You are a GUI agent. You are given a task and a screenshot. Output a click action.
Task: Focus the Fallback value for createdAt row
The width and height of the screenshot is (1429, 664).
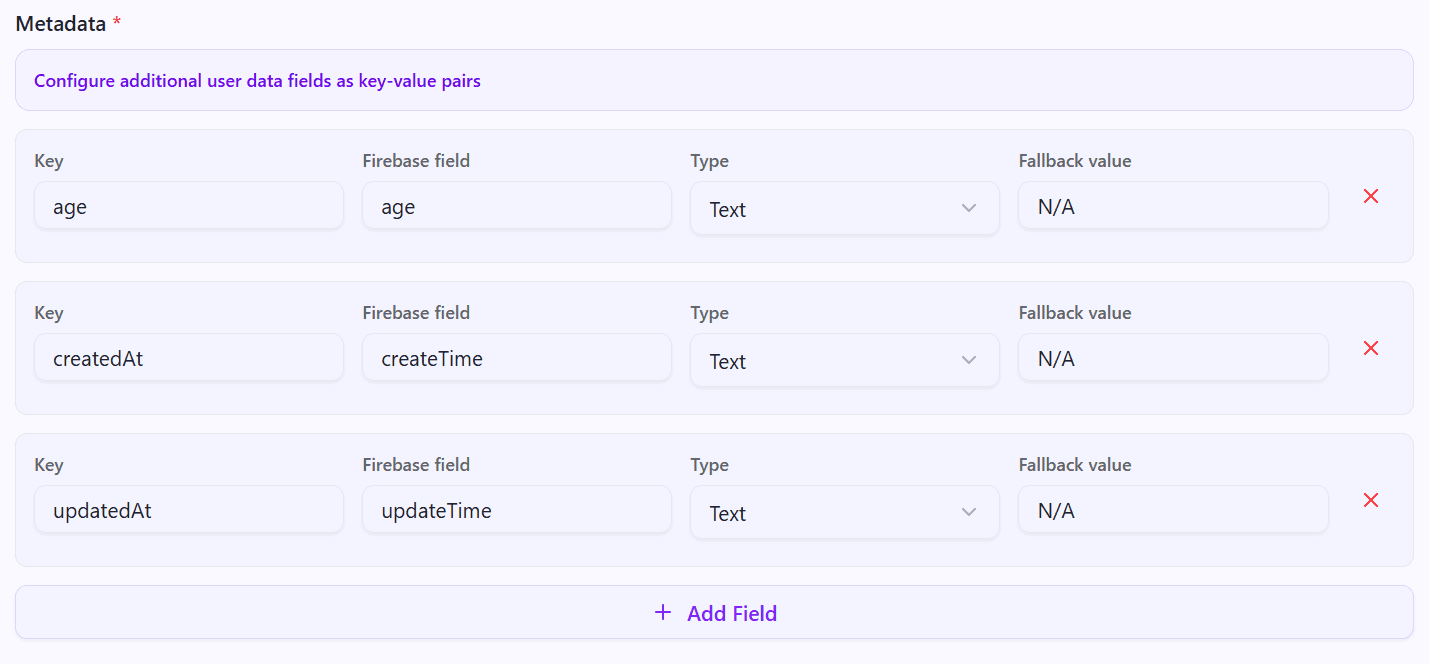click(1172, 359)
